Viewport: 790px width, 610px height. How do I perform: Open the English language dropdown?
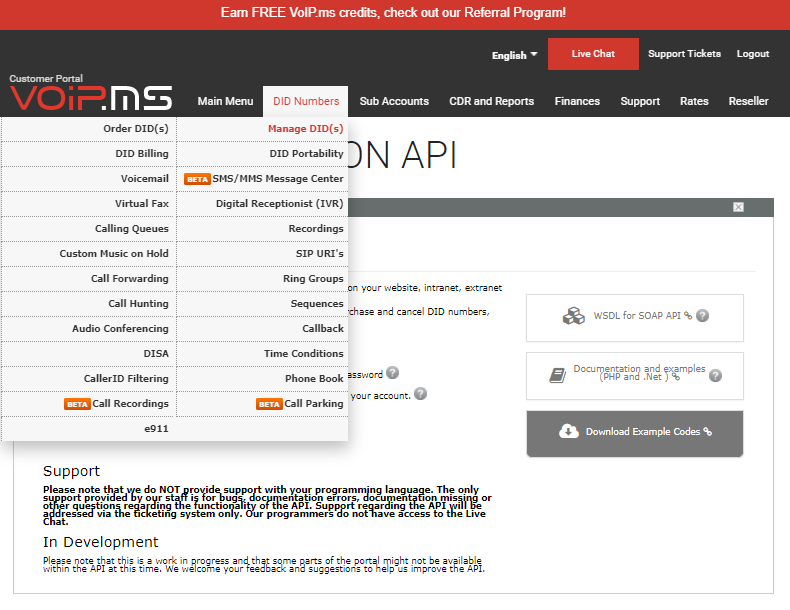click(514, 55)
